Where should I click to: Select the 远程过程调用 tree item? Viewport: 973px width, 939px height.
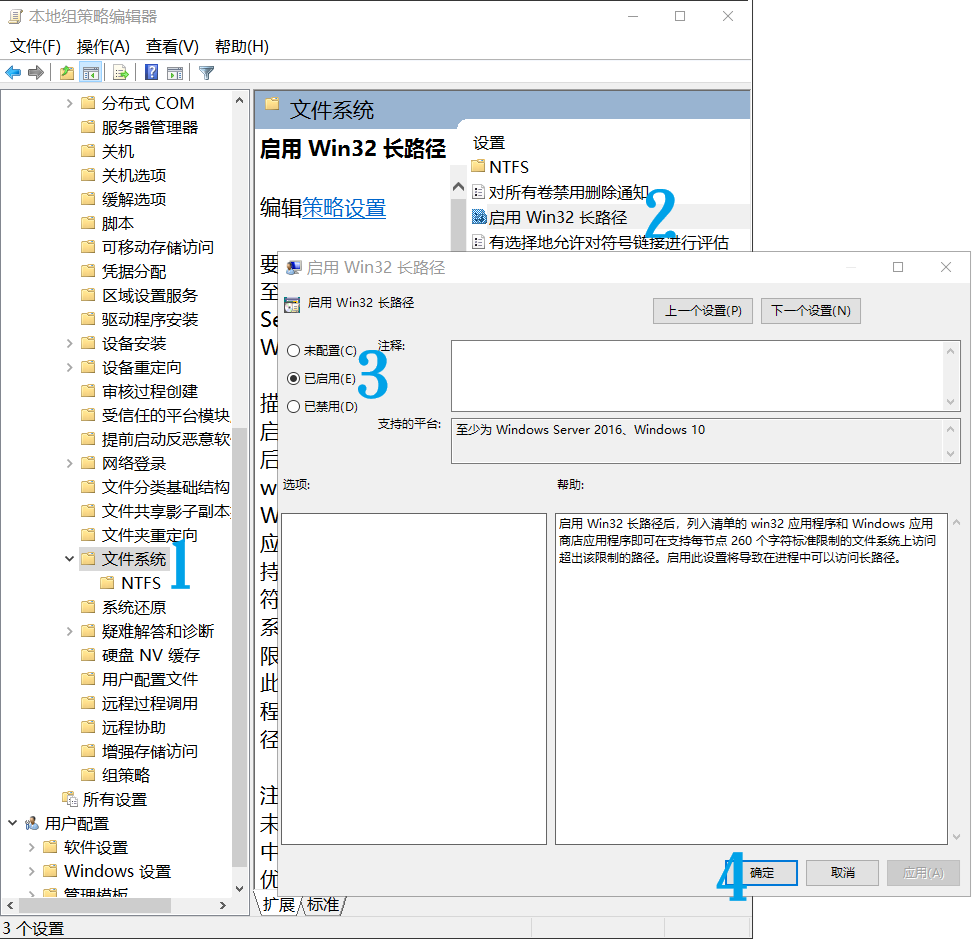(150, 703)
